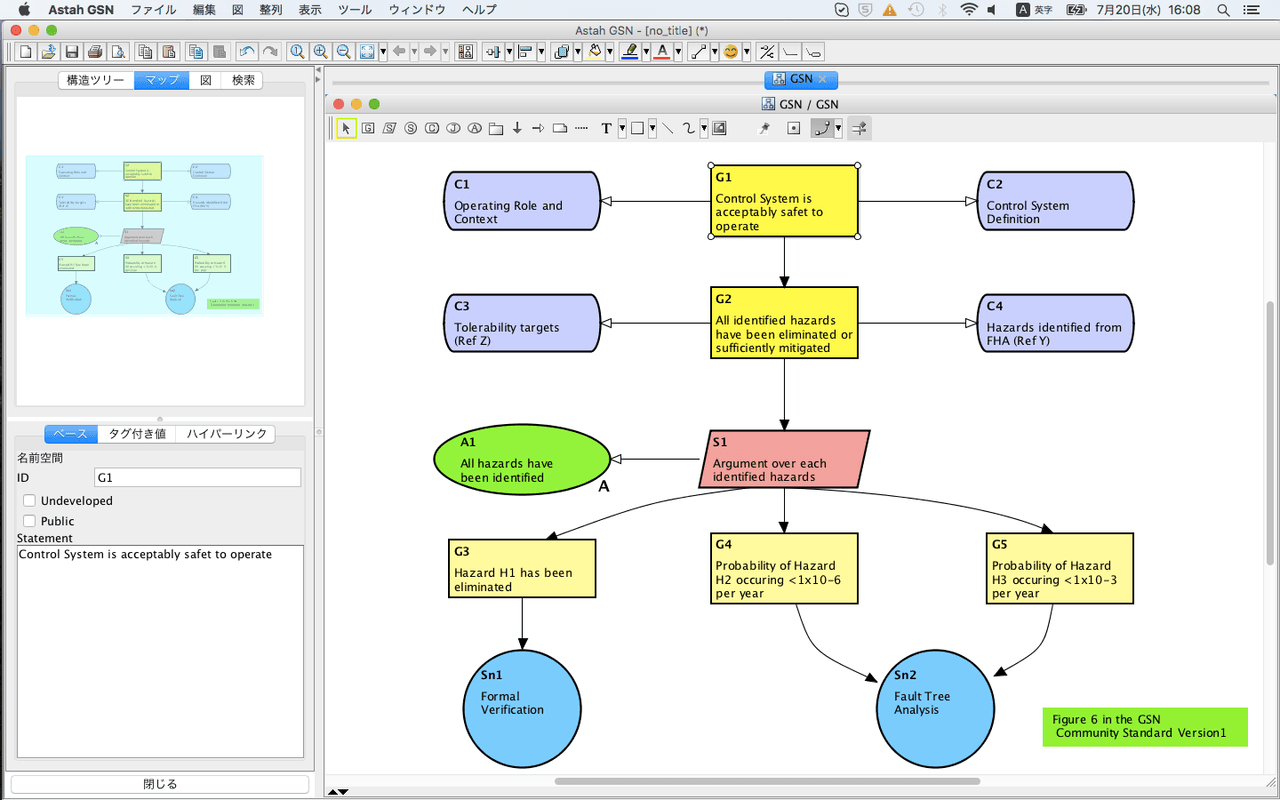
Task: Open the fill color dropdown arrow
Action: (608, 51)
